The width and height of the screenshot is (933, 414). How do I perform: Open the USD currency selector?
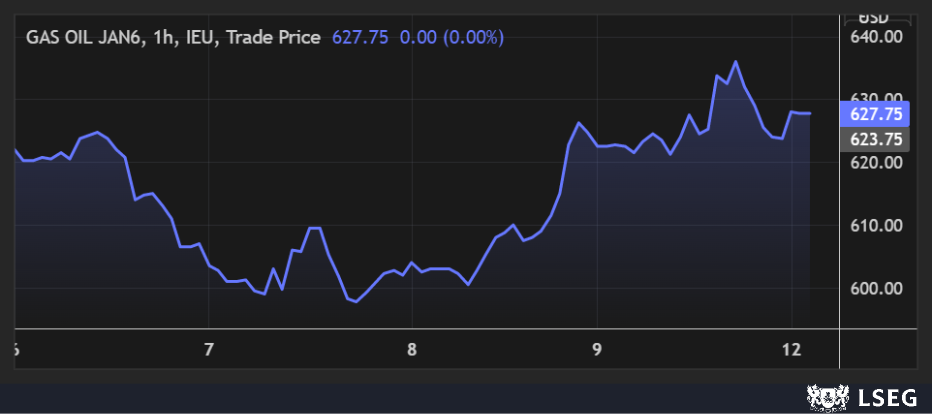tap(874, 17)
